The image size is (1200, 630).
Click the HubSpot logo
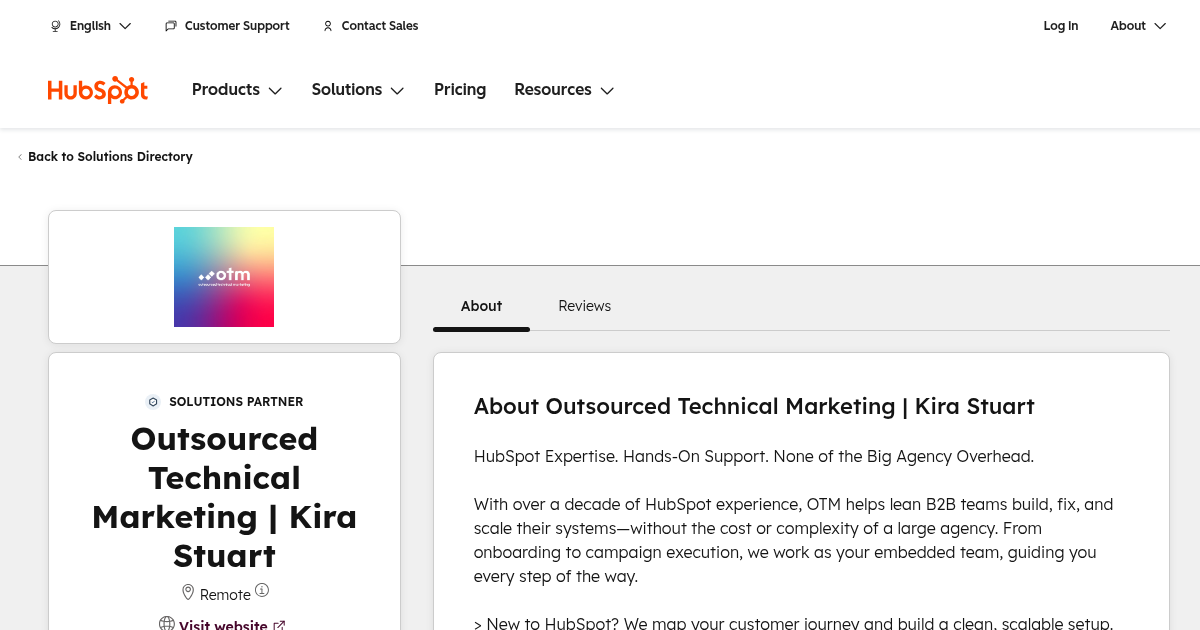[98, 90]
